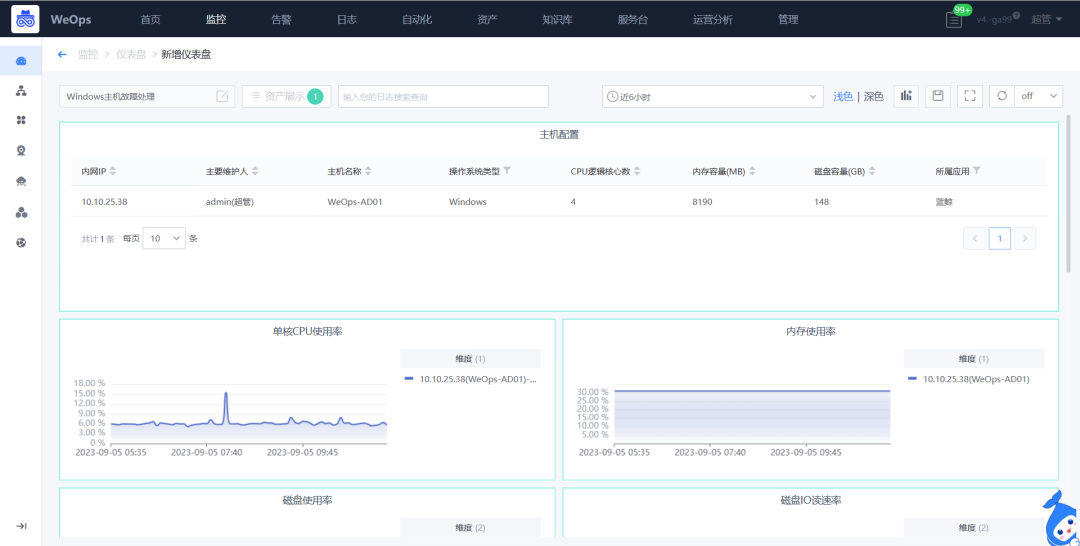The image size is (1080, 546).
Task: Sort by 磁盘容量(GB) column arrows
Action: [871, 171]
